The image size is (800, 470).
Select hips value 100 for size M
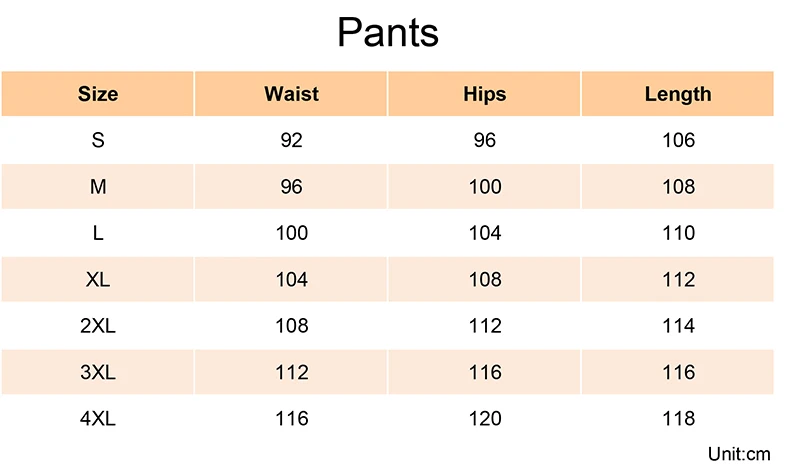(x=485, y=187)
